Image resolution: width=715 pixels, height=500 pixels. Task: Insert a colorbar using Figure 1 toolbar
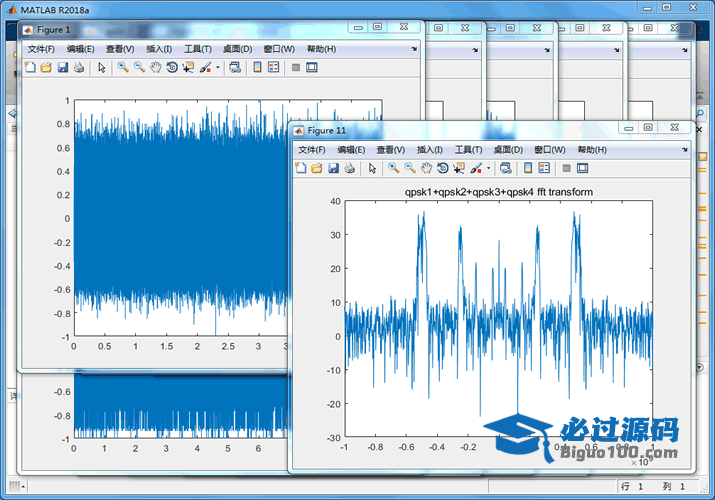[x=256, y=67]
